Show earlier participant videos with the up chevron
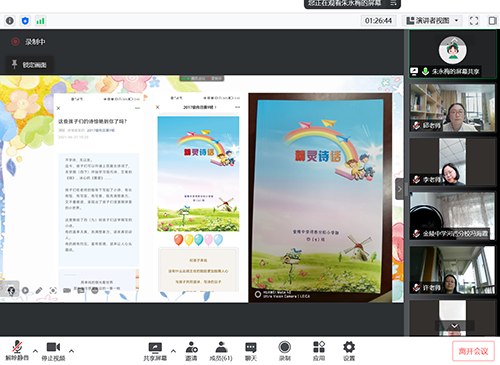Image resolution: width=500 pixels, height=365 pixels. [x=454, y=40]
